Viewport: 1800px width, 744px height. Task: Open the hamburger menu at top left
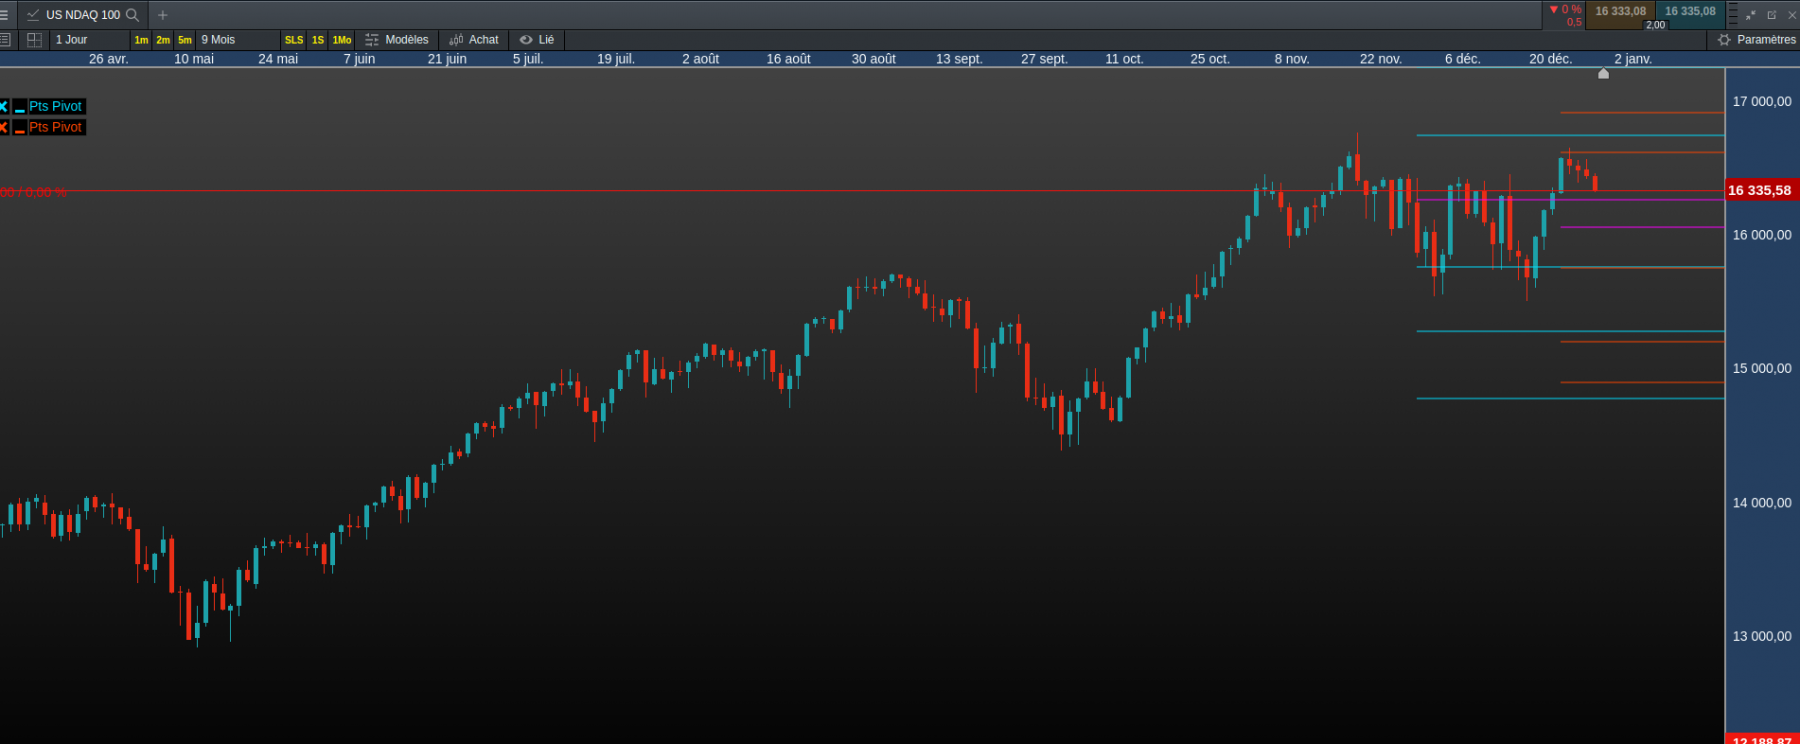[4, 15]
